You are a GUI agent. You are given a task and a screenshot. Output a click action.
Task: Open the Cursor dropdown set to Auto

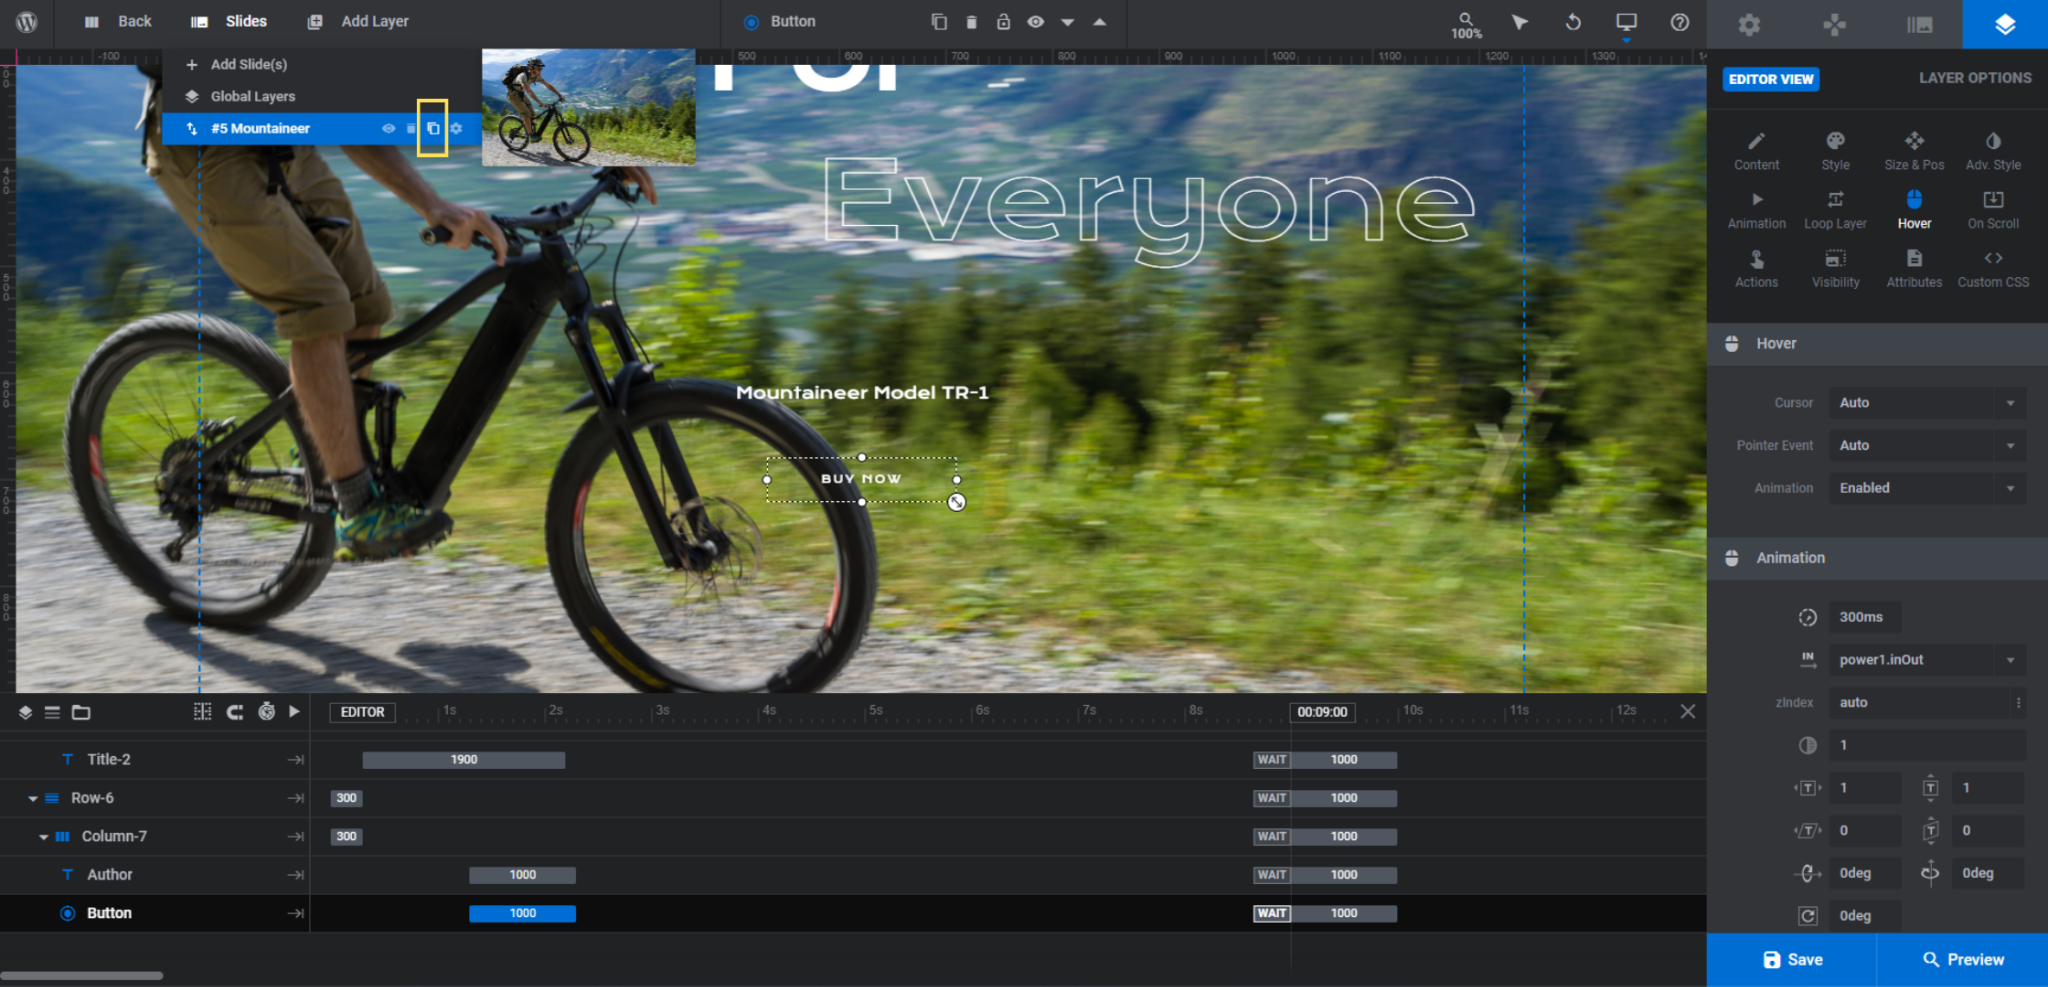tap(1927, 403)
